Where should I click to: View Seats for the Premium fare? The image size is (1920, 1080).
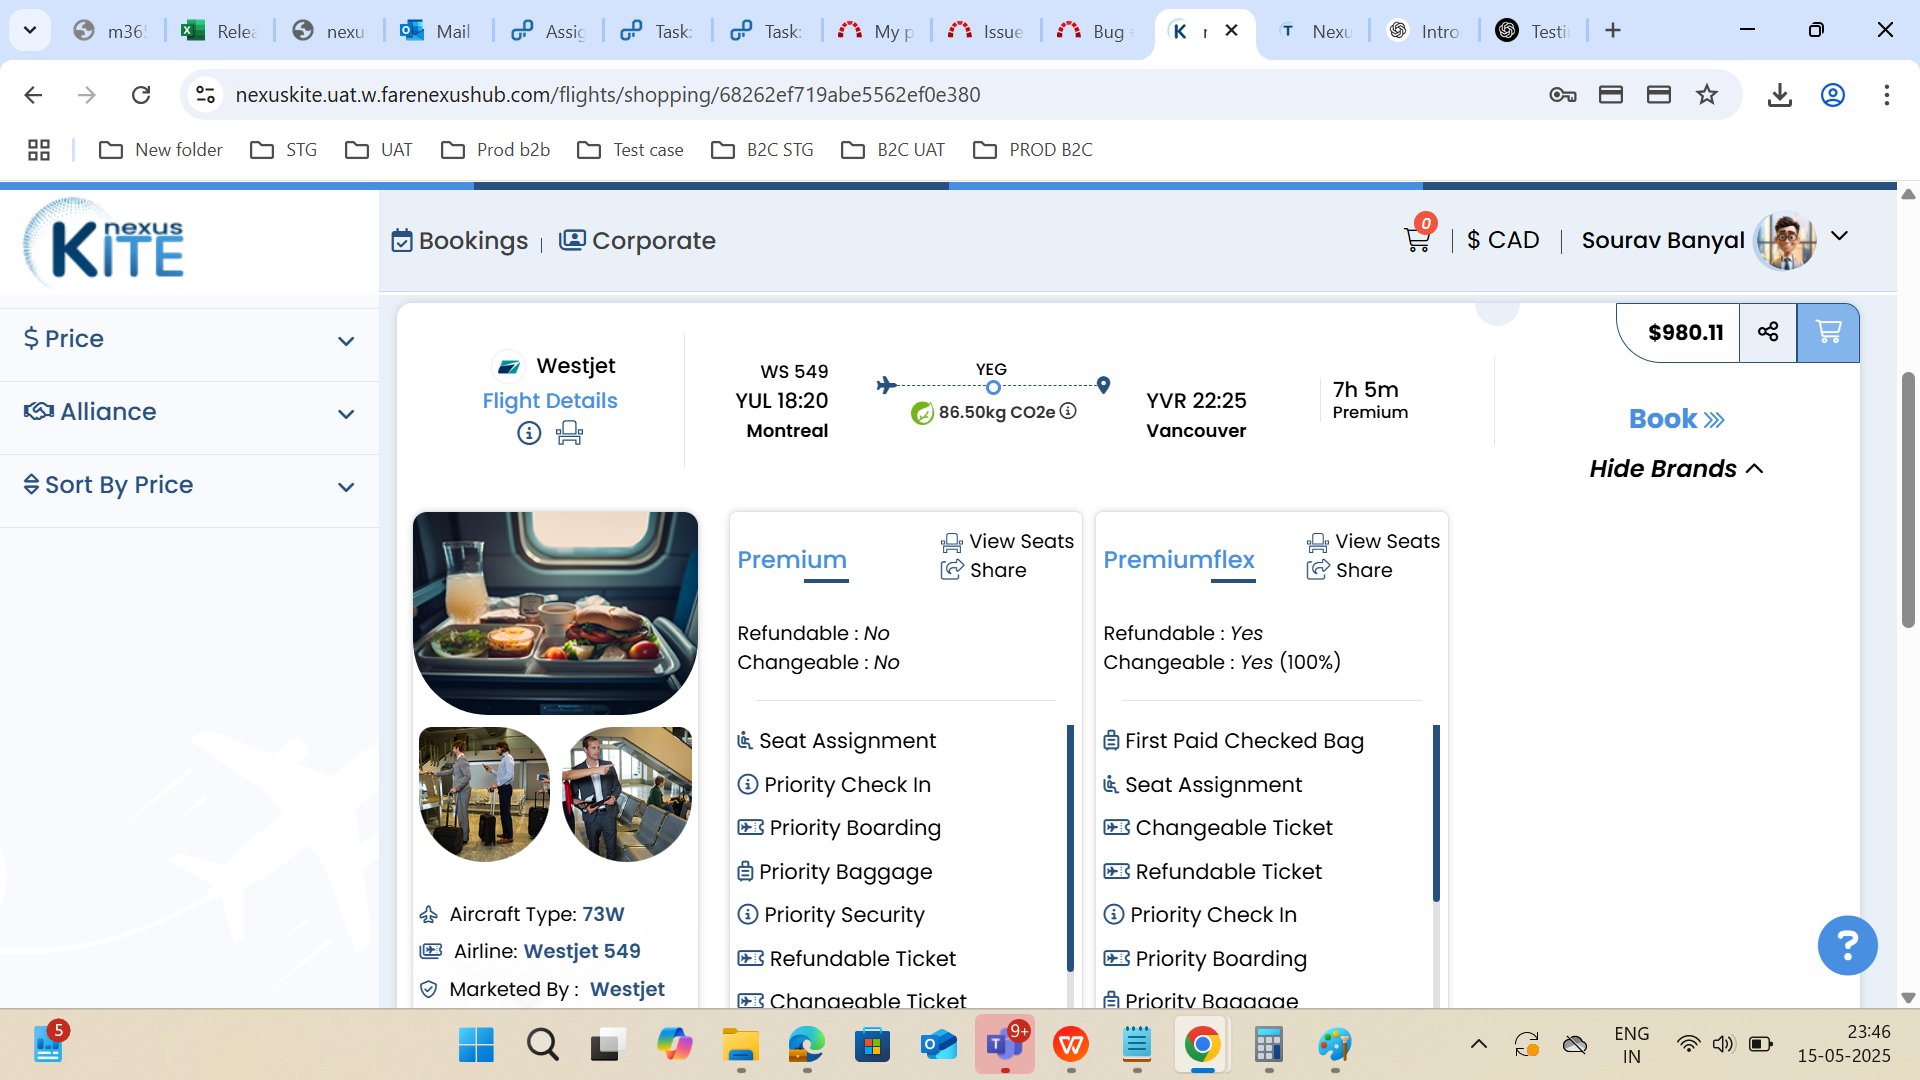pos(1007,542)
